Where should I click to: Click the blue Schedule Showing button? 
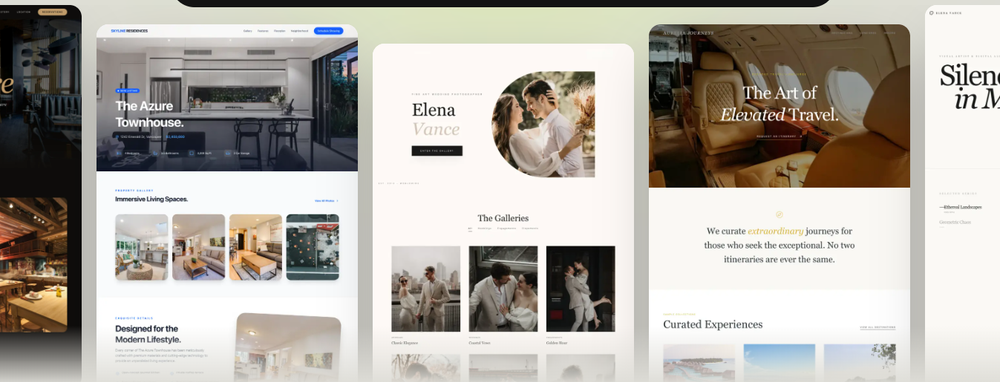328,31
